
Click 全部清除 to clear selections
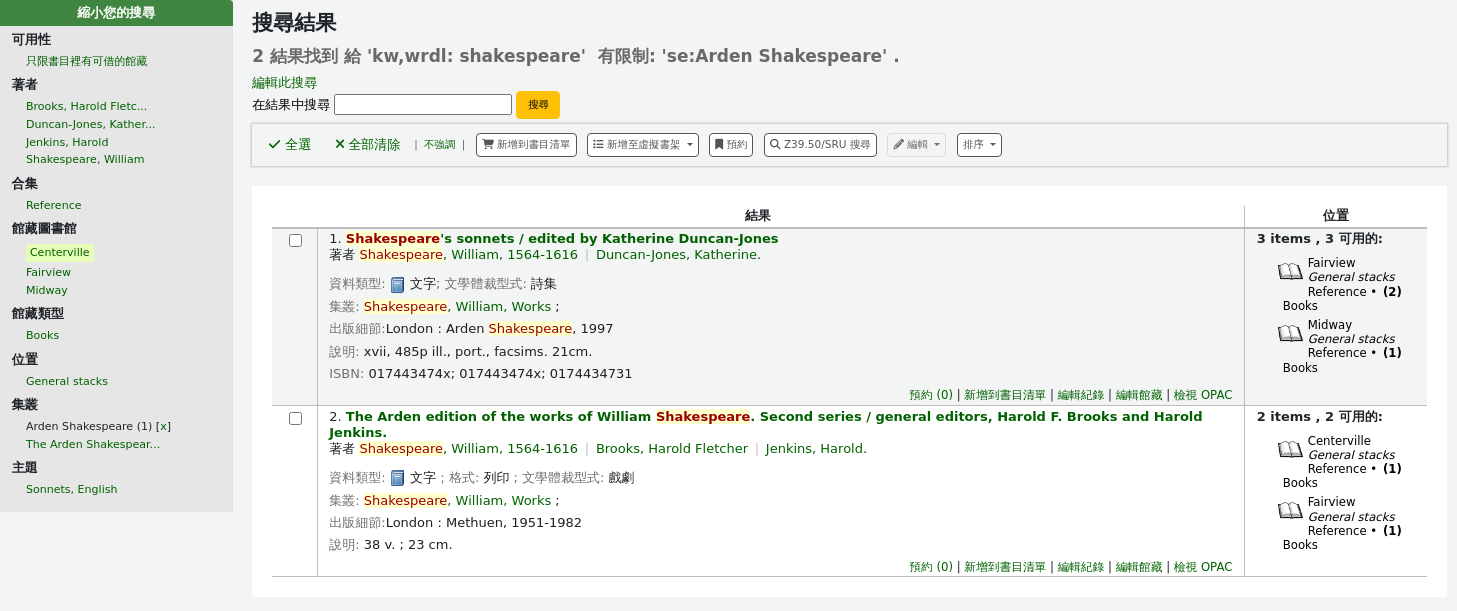(367, 145)
